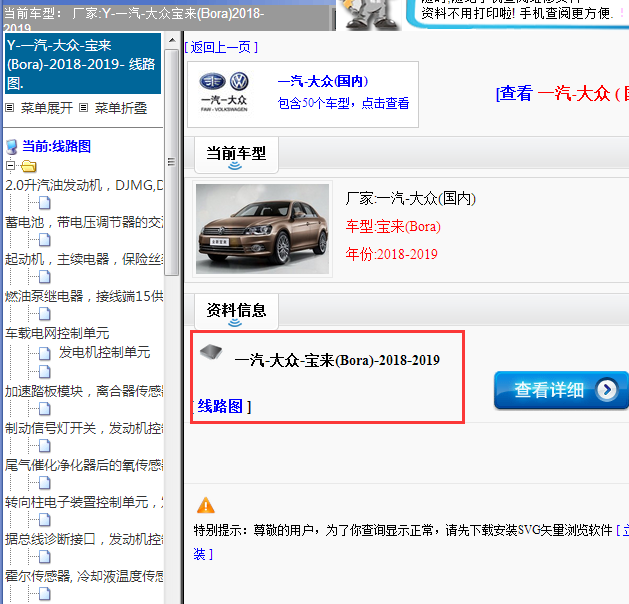Click 菜单折叠 to collapse the menu
The width and height of the screenshot is (629, 604).
pyautogui.click(x=121, y=108)
